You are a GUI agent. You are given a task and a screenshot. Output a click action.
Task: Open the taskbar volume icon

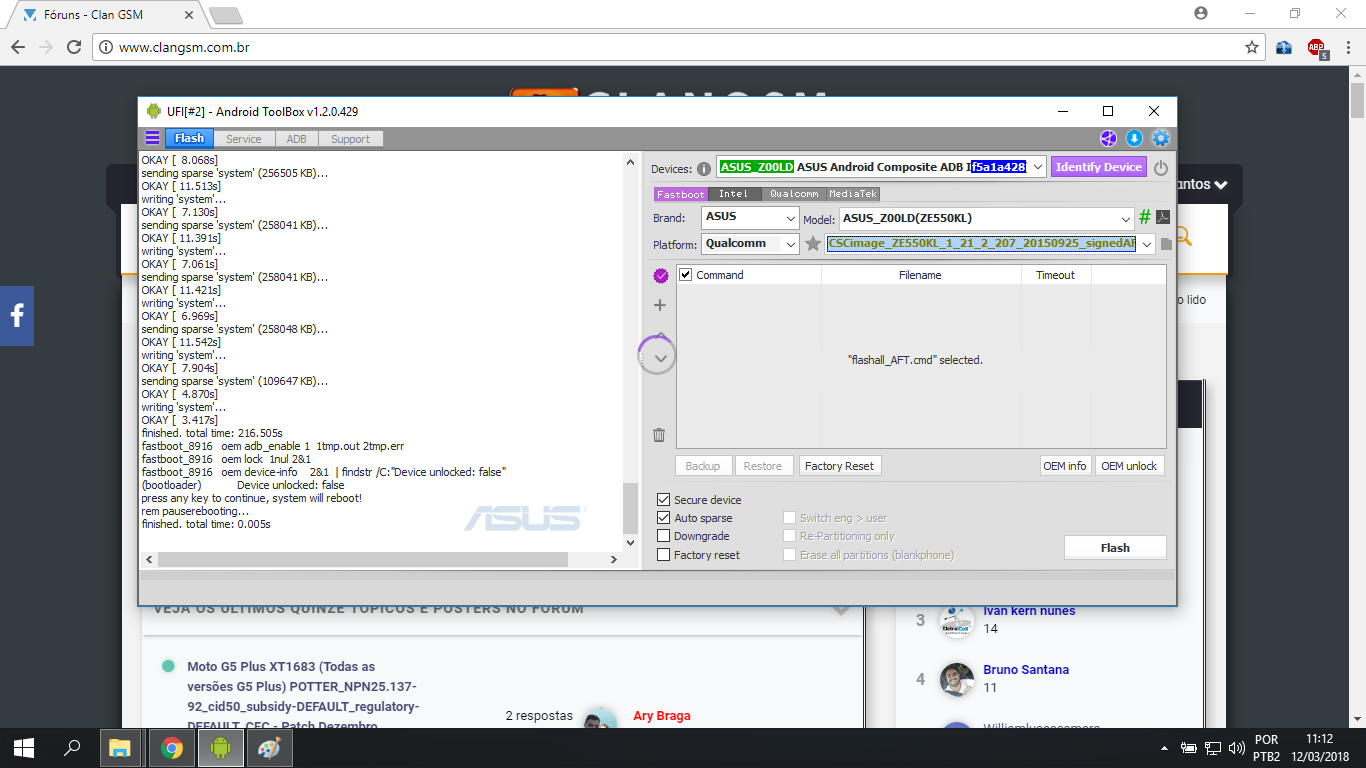[1237, 747]
